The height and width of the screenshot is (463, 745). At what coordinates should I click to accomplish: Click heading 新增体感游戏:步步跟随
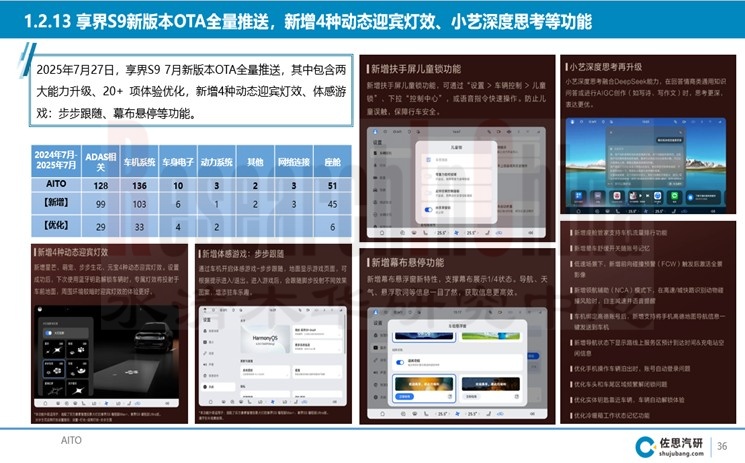(243, 254)
